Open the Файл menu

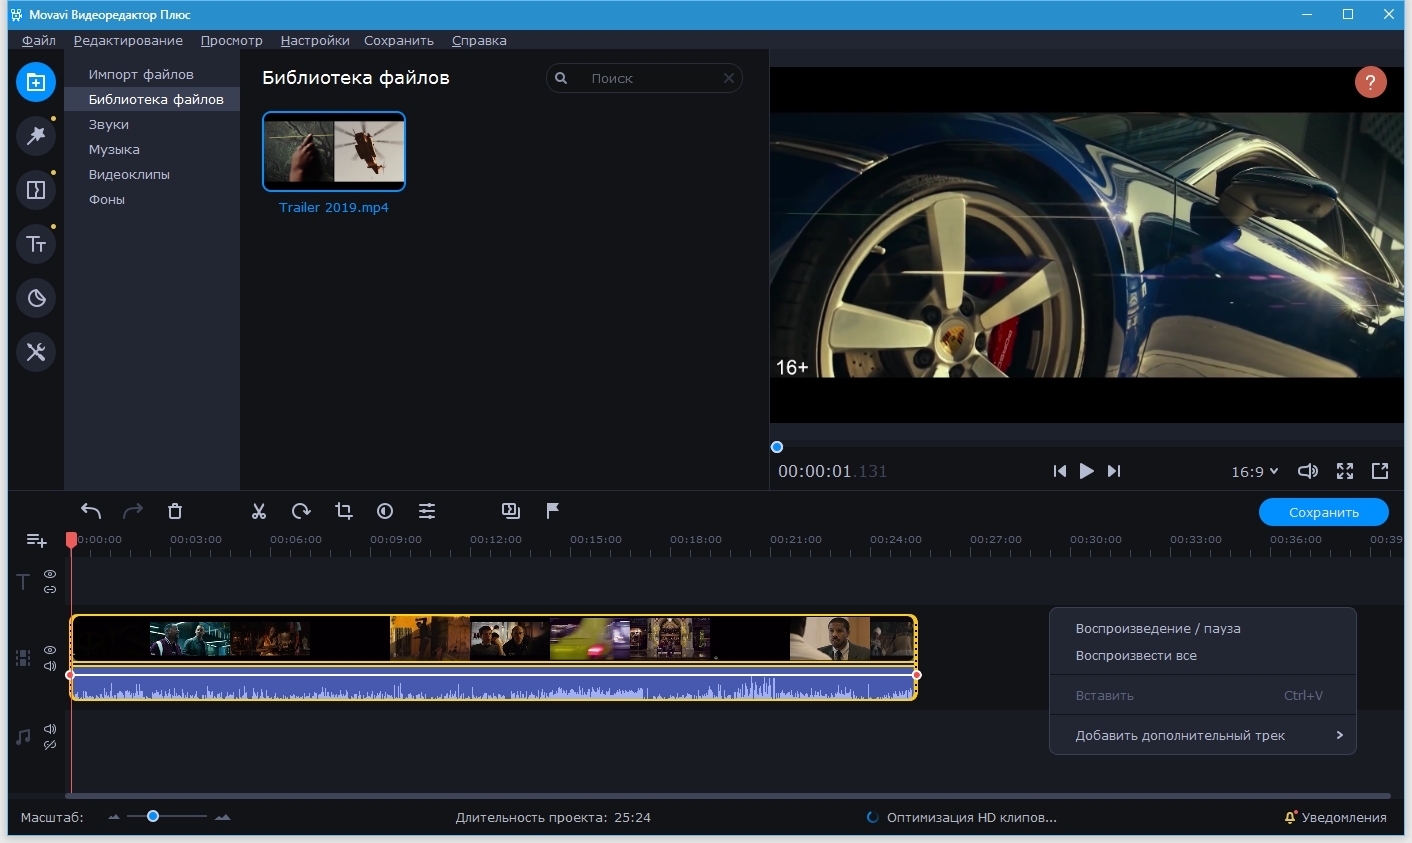39,41
